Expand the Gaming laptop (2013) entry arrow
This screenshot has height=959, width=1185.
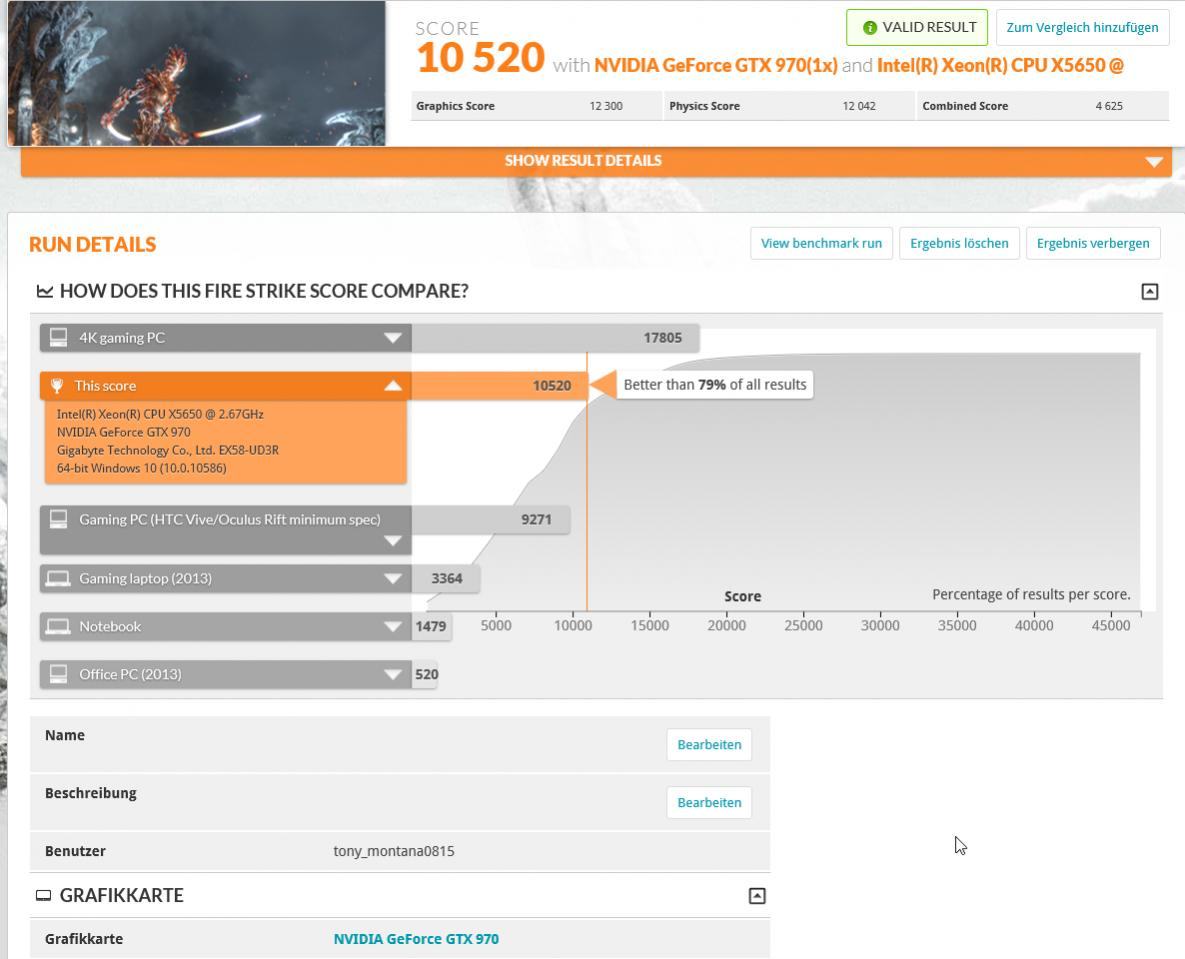tap(392, 579)
